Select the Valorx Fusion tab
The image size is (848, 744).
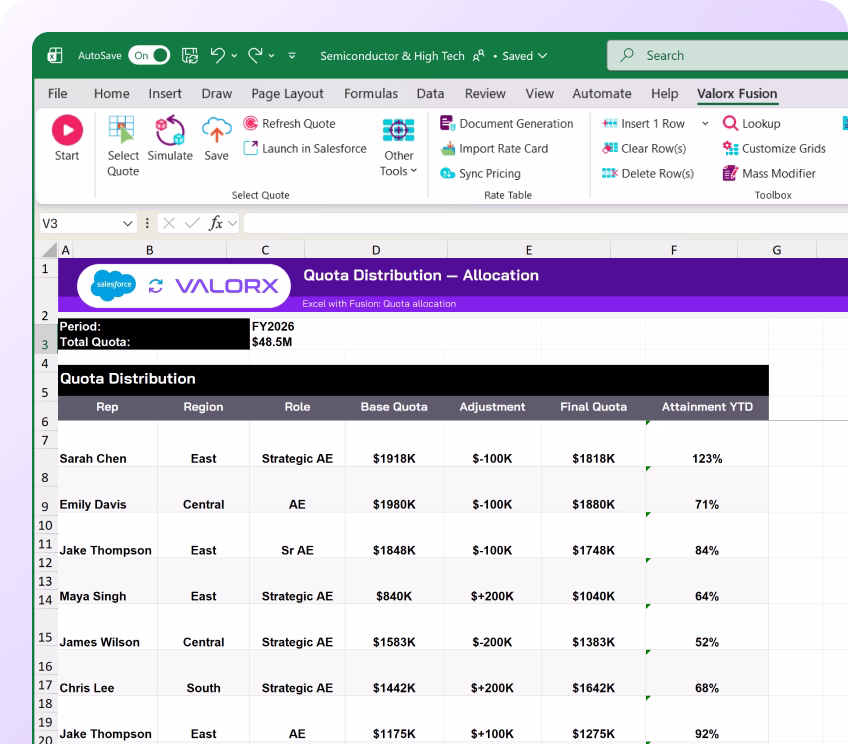737,94
